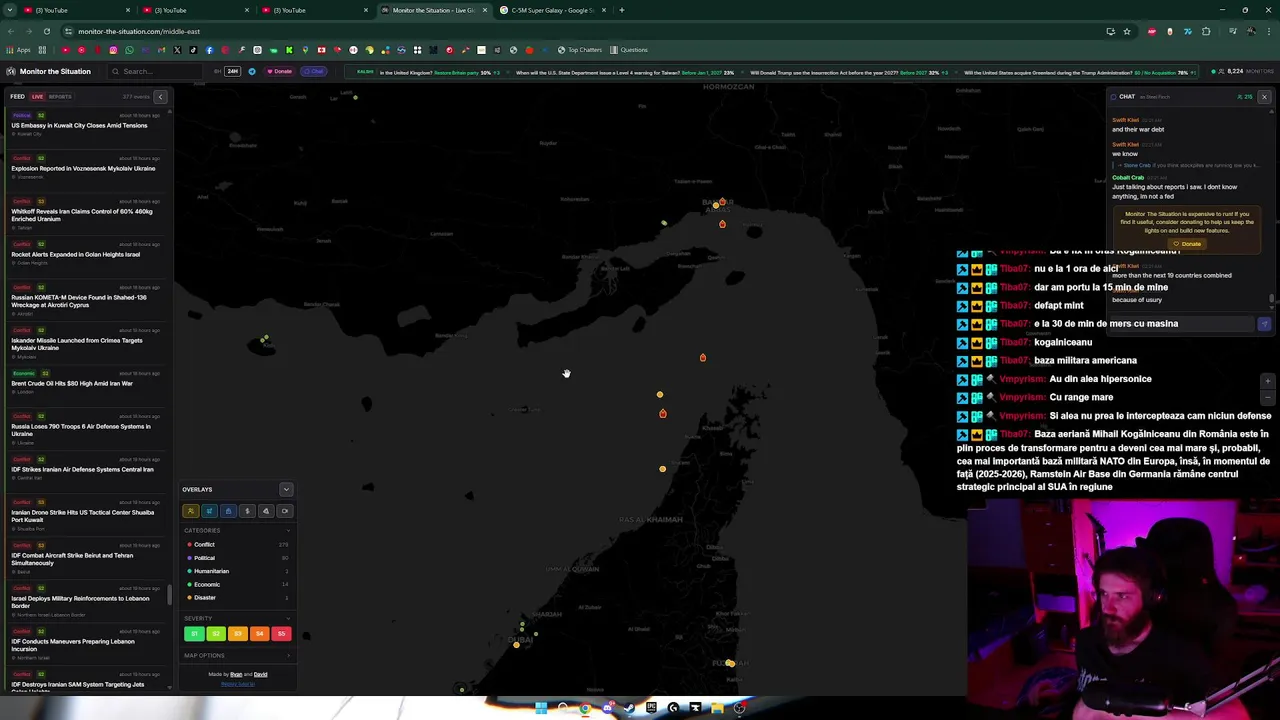Switch to the LIVE feed tab
Viewport: 1280px width, 720px height.
37,97
